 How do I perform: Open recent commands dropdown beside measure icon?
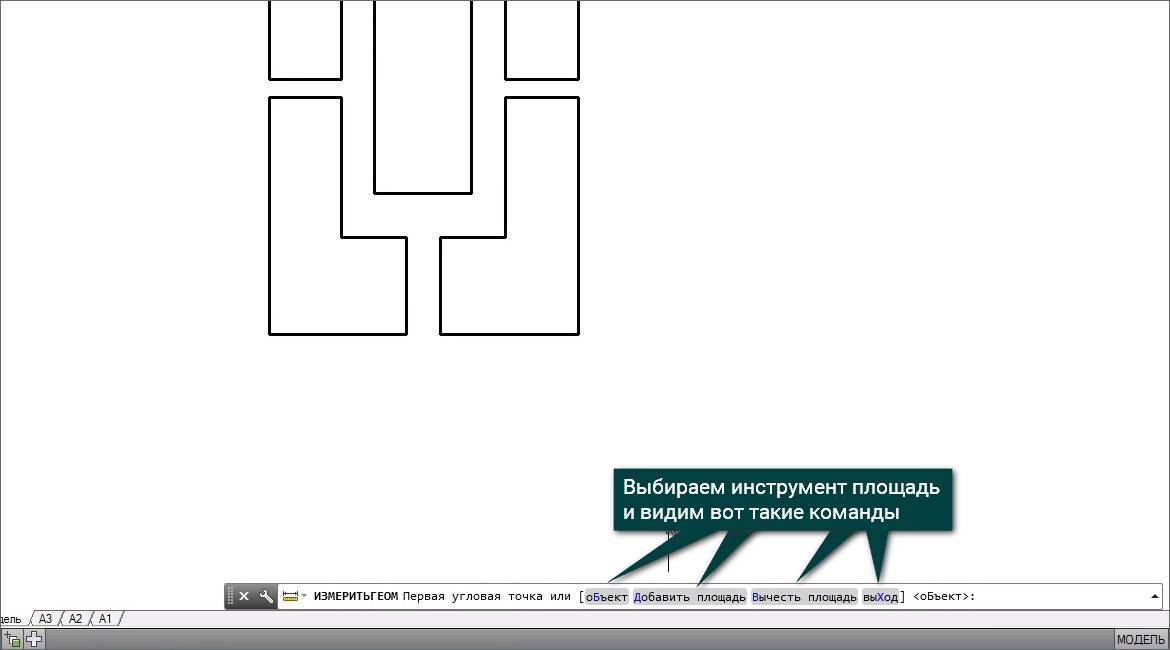click(304, 596)
